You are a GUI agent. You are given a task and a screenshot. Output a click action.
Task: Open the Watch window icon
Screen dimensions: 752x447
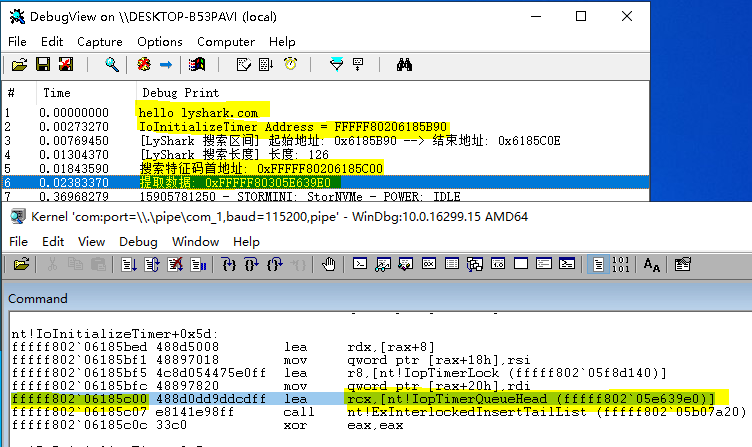(x=383, y=264)
